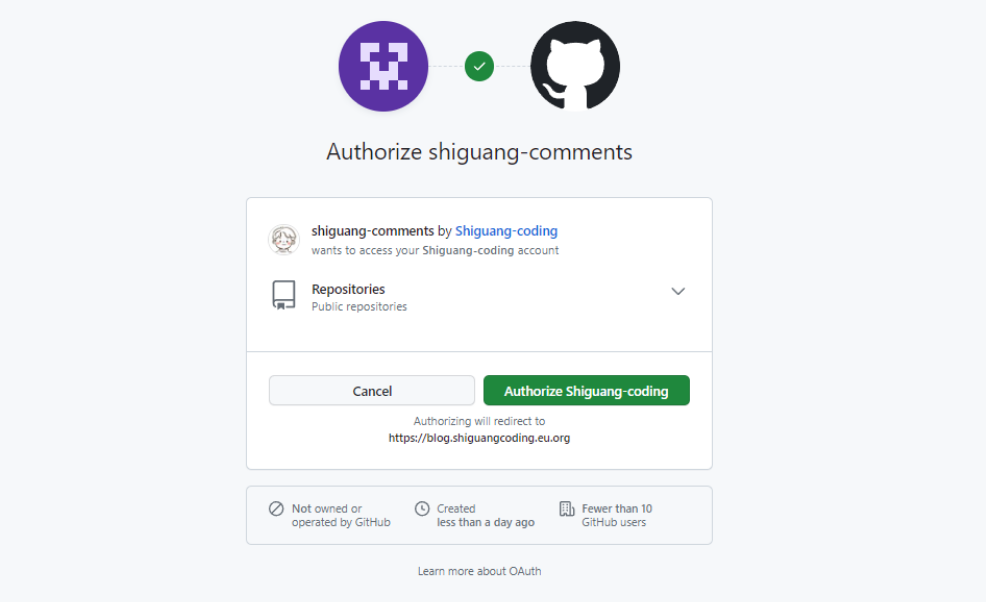This screenshot has width=986, height=602.
Task: Click 'Created less than a day ago' text
Action: [x=485, y=515]
